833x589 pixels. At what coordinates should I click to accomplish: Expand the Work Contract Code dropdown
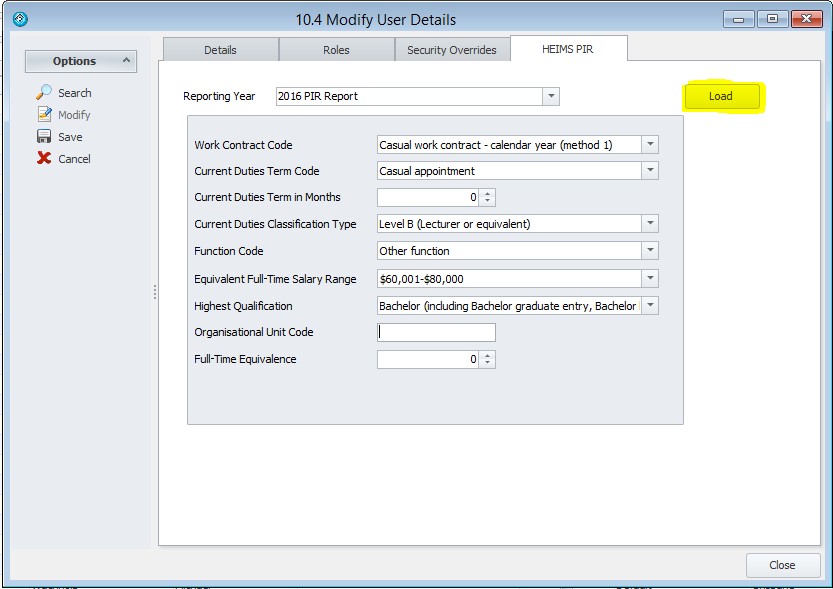click(650, 145)
